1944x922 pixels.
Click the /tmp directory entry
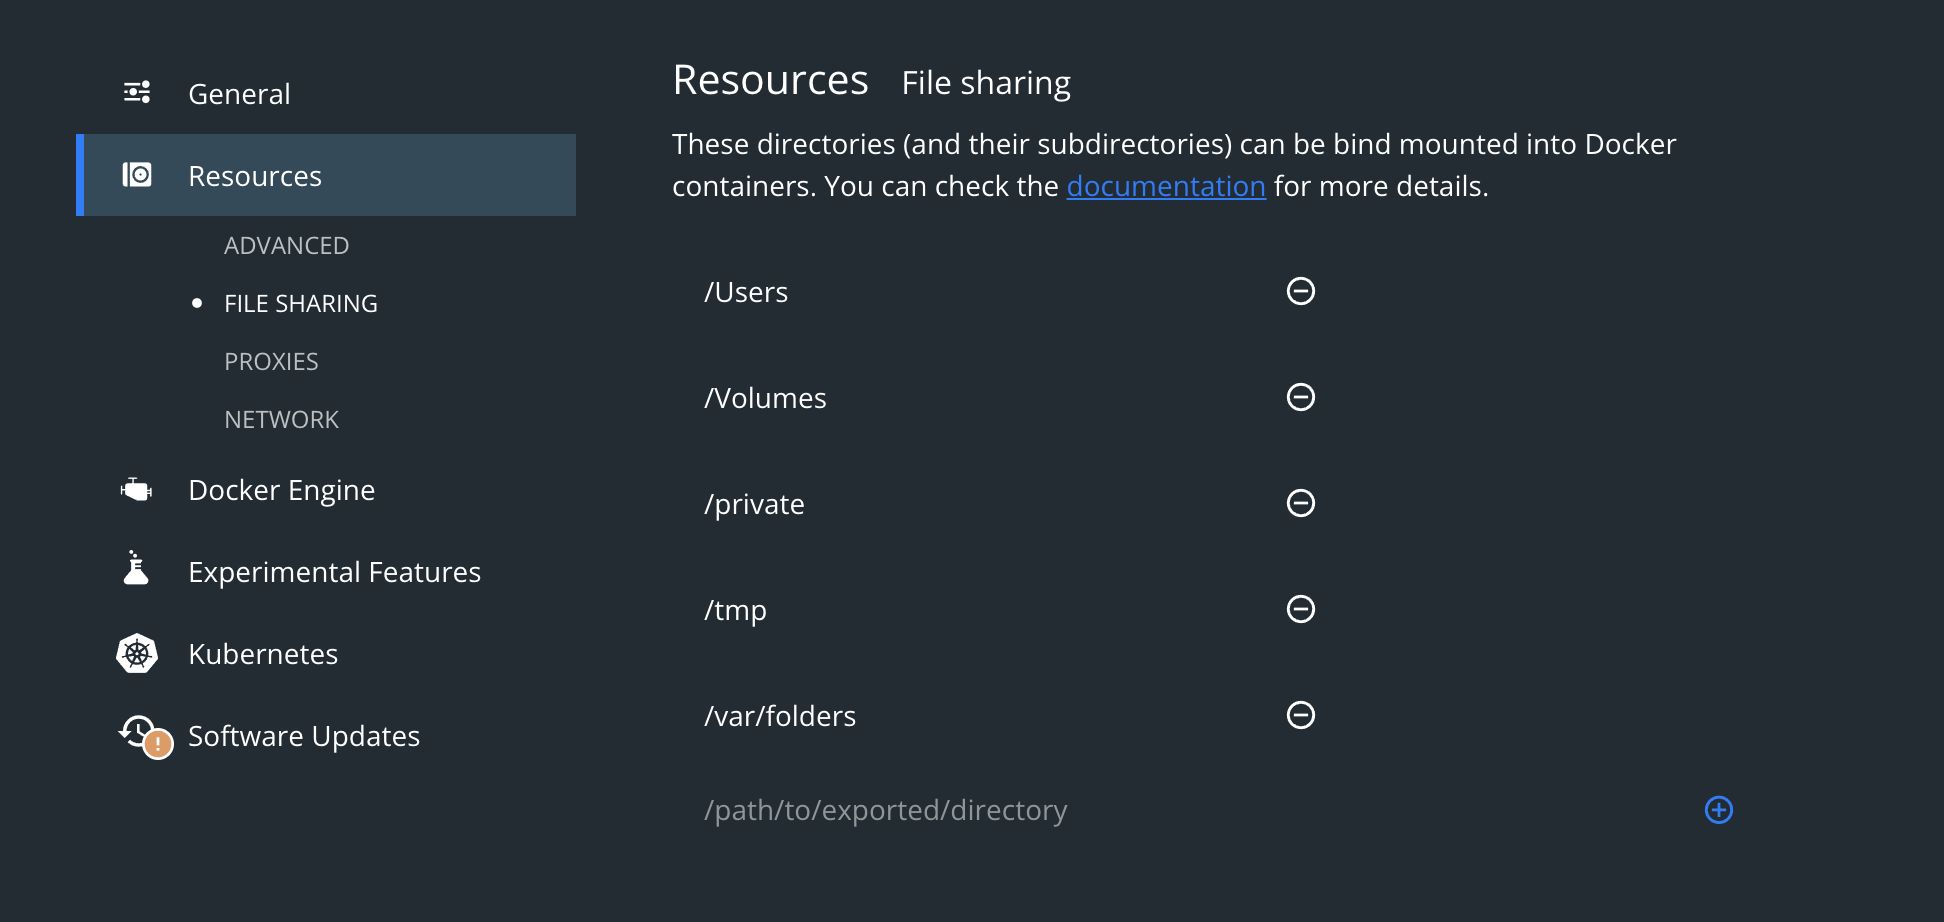pyautogui.click(x=735, y=610)
